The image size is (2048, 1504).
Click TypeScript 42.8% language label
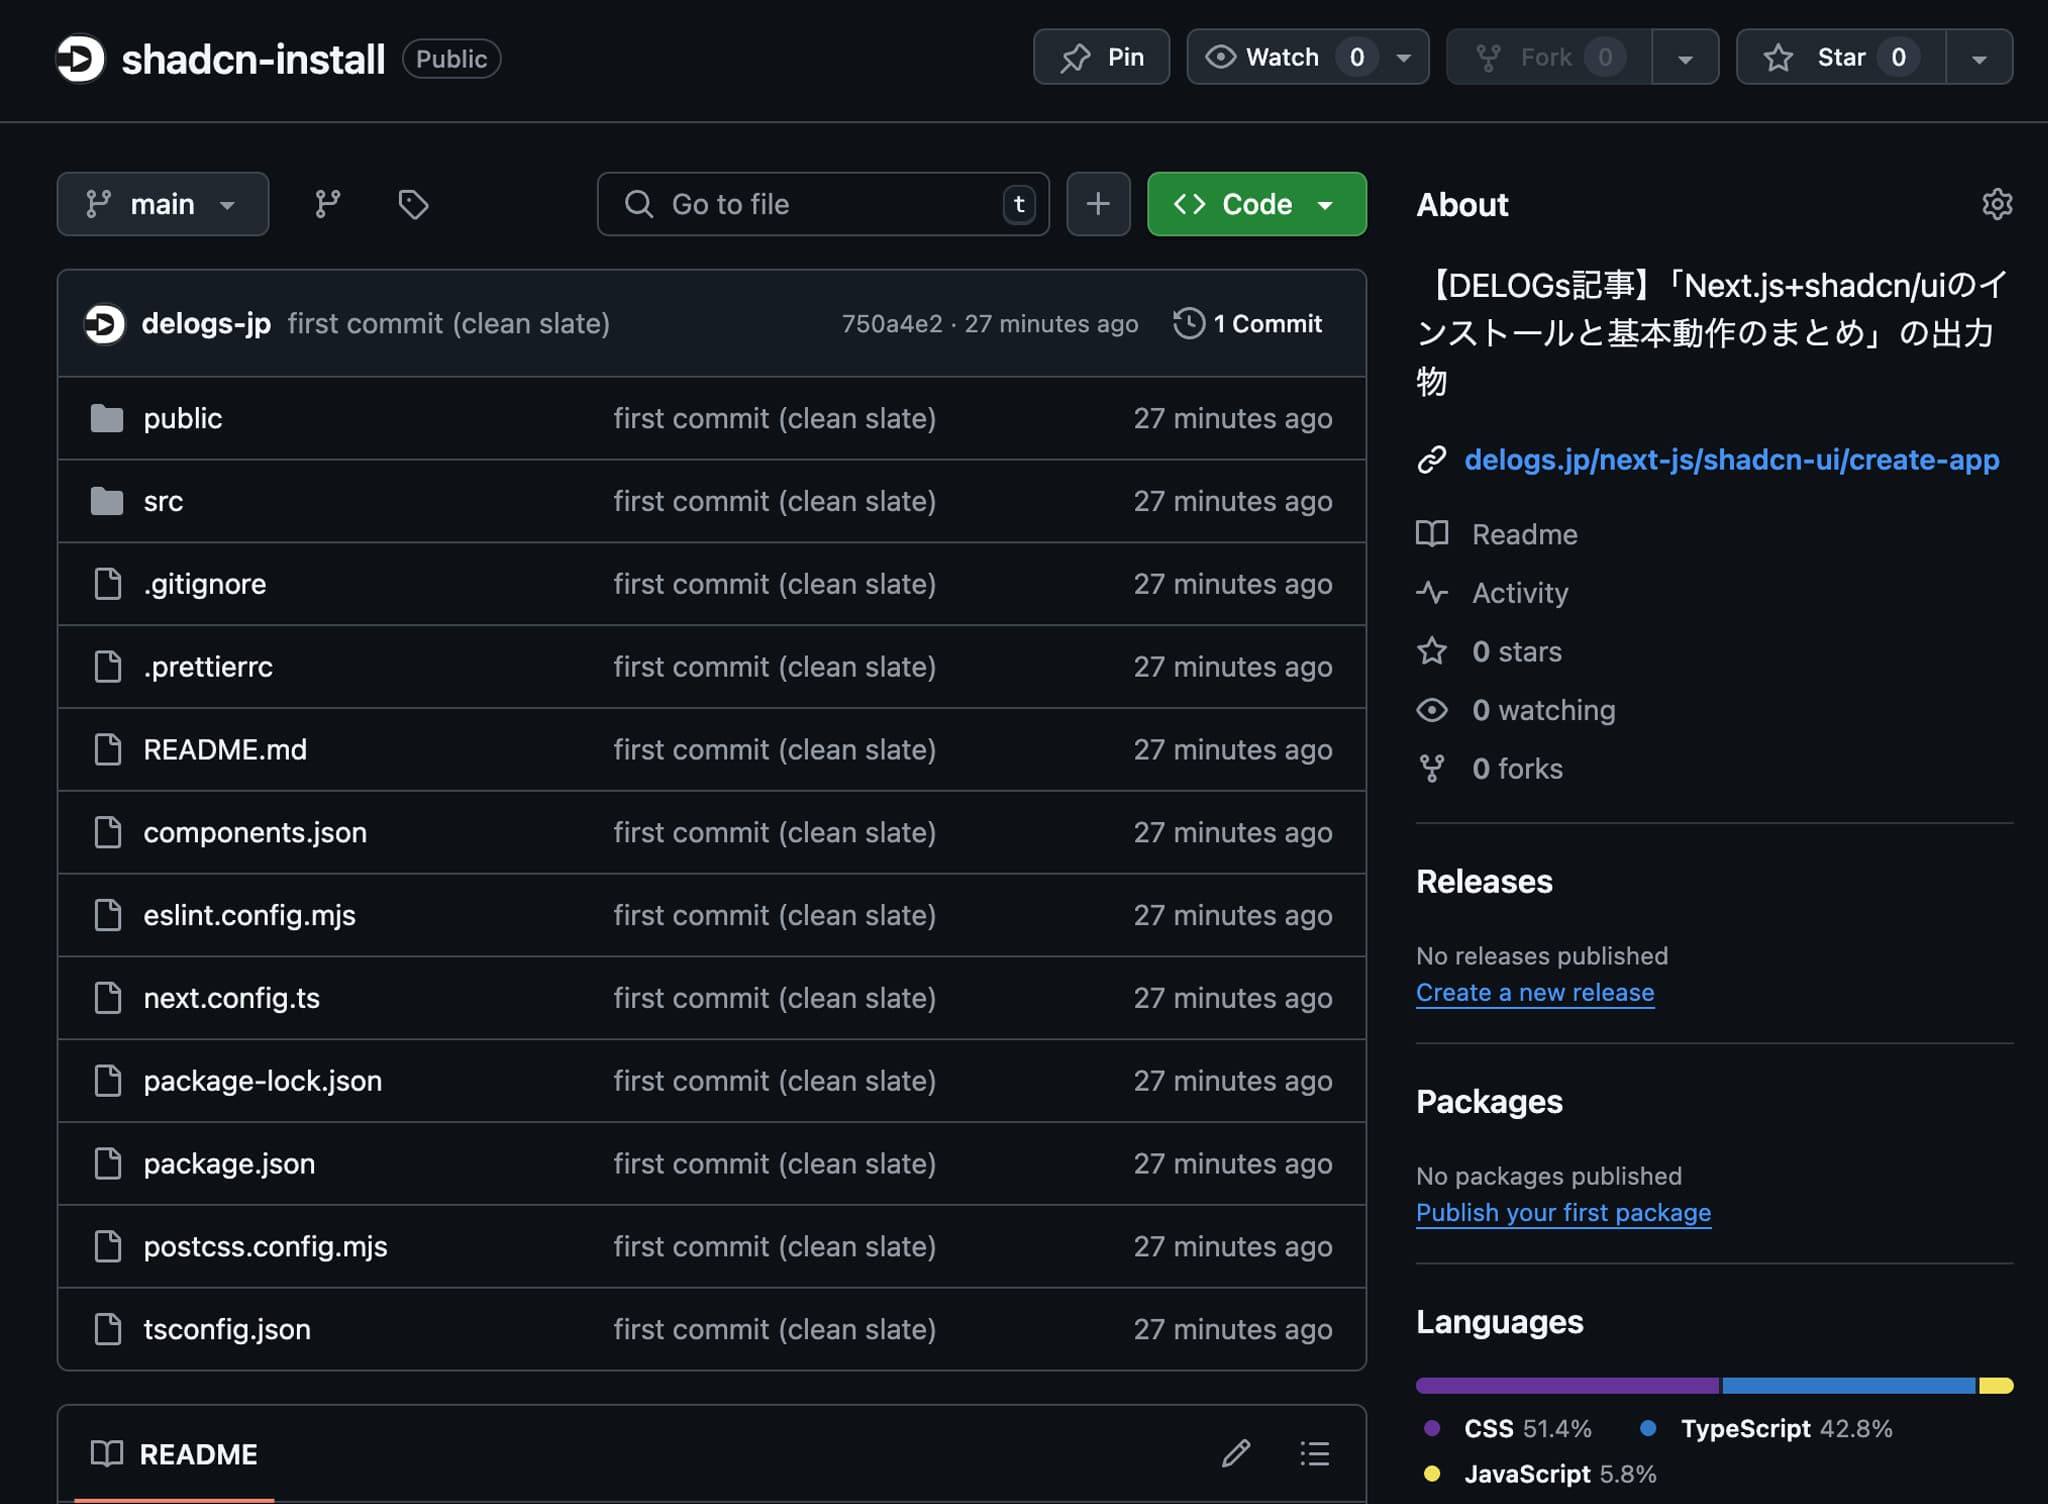click(x=1786, y=1428)
